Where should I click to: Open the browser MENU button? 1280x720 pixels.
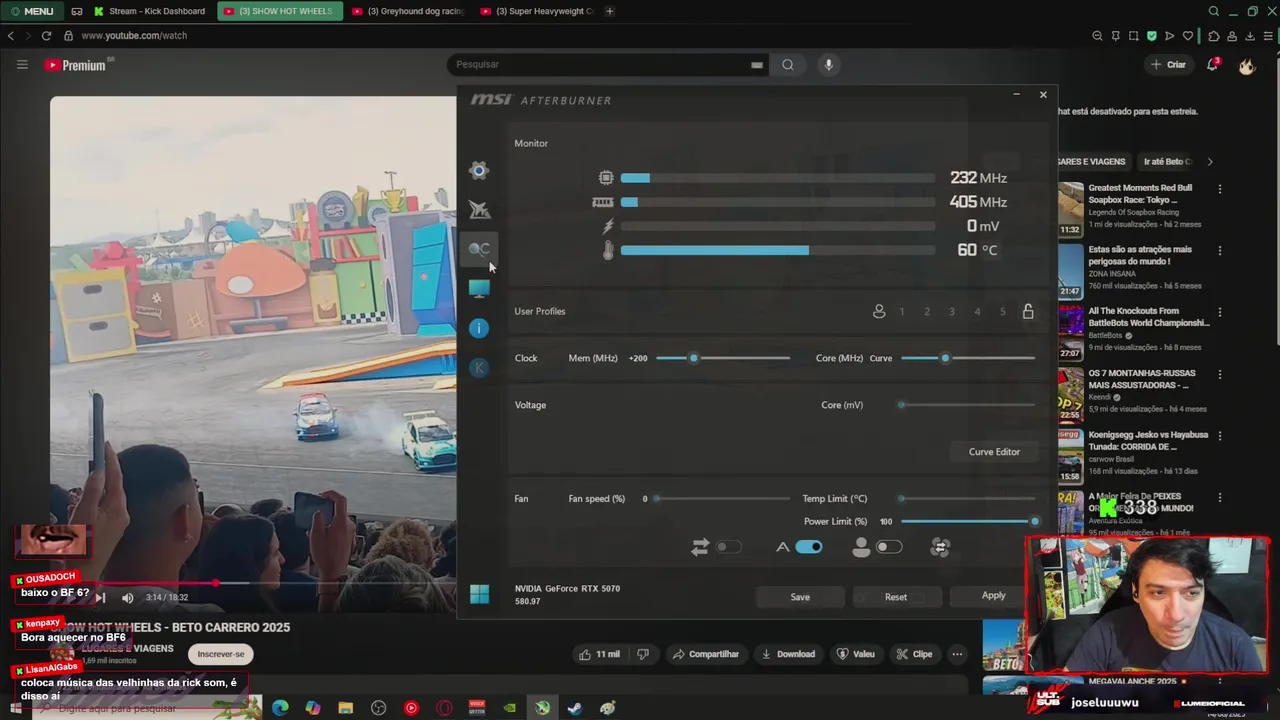32,11
